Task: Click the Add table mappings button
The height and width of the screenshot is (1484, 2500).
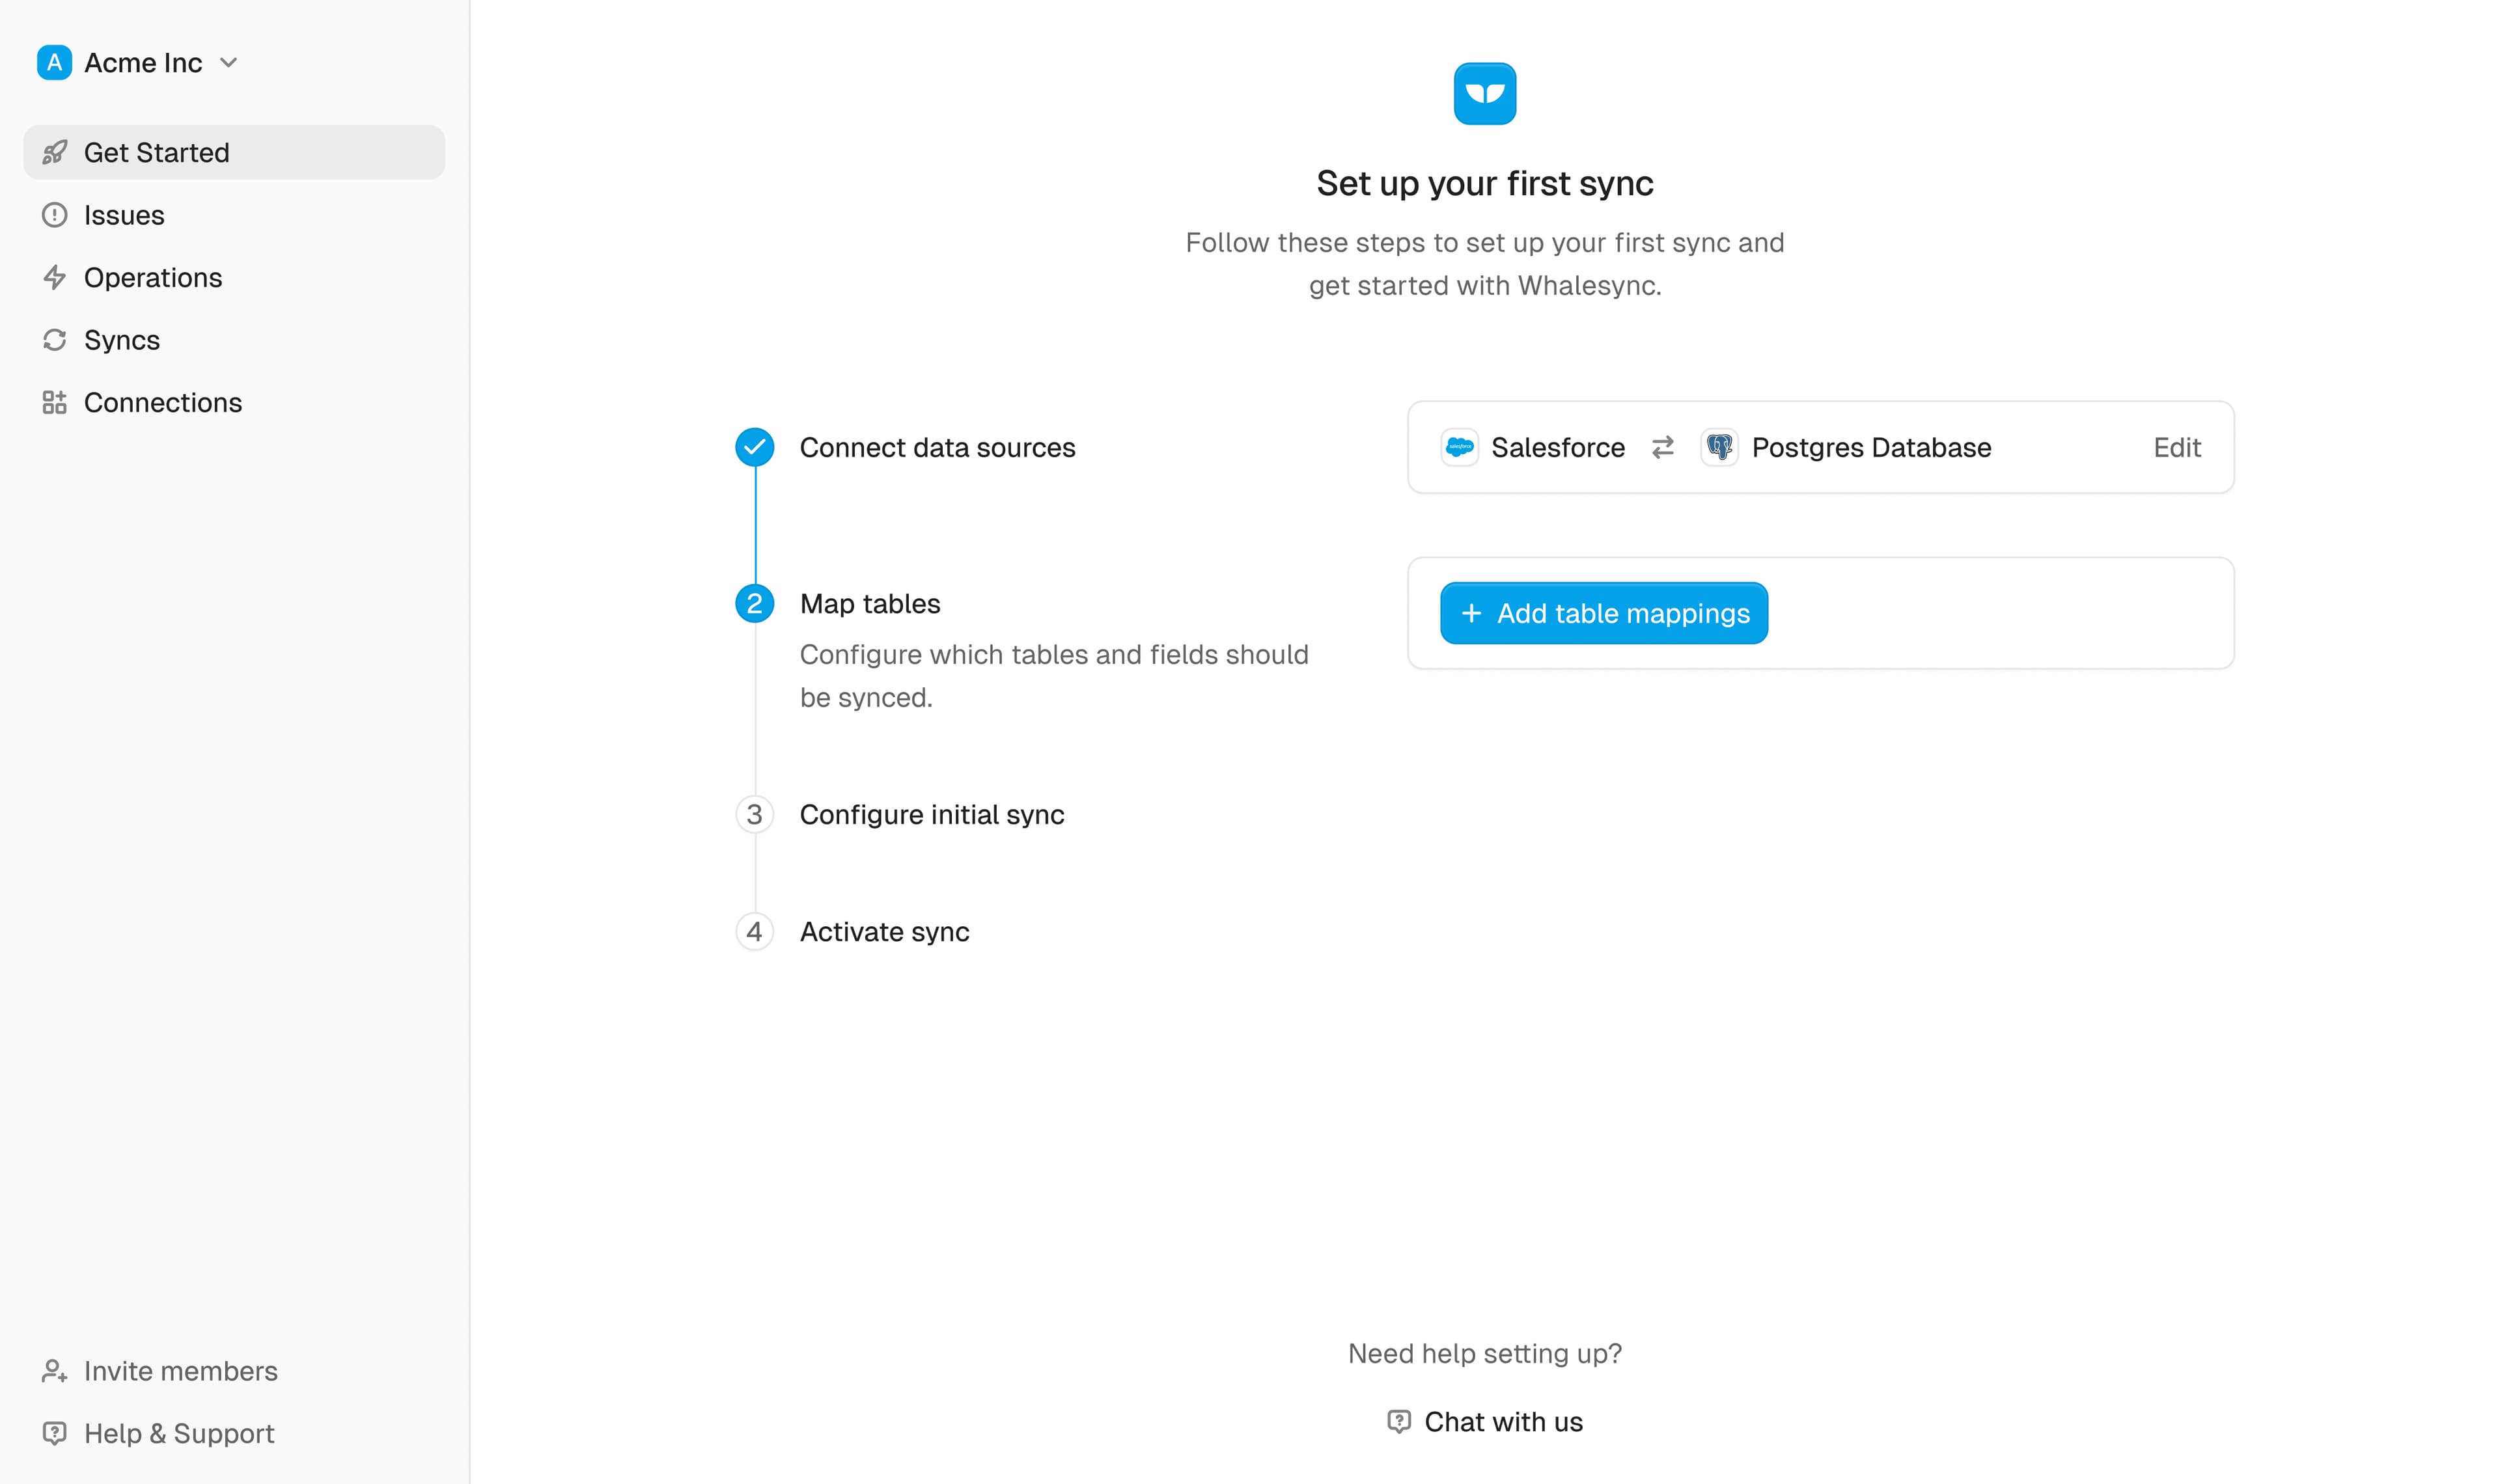Action: [x=1602, y=613]
